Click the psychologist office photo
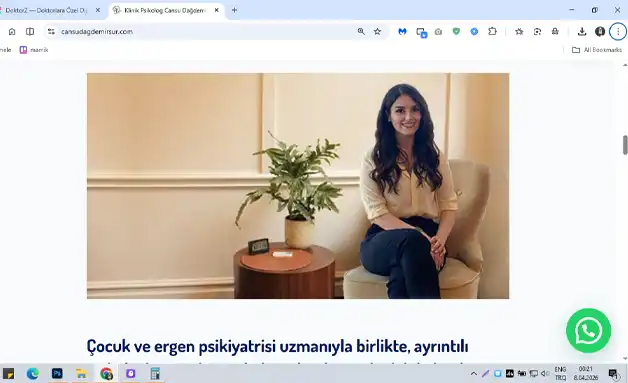Image resolution: width=628 pixels, height=383 pixels. 298,186
